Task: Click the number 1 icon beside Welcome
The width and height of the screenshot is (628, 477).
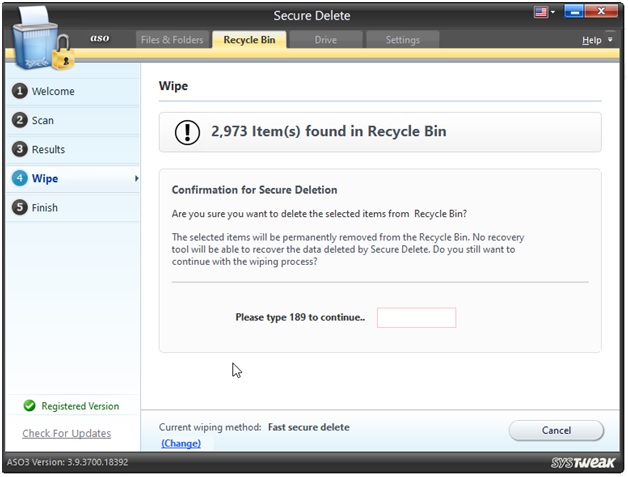Action: point(19,91)
